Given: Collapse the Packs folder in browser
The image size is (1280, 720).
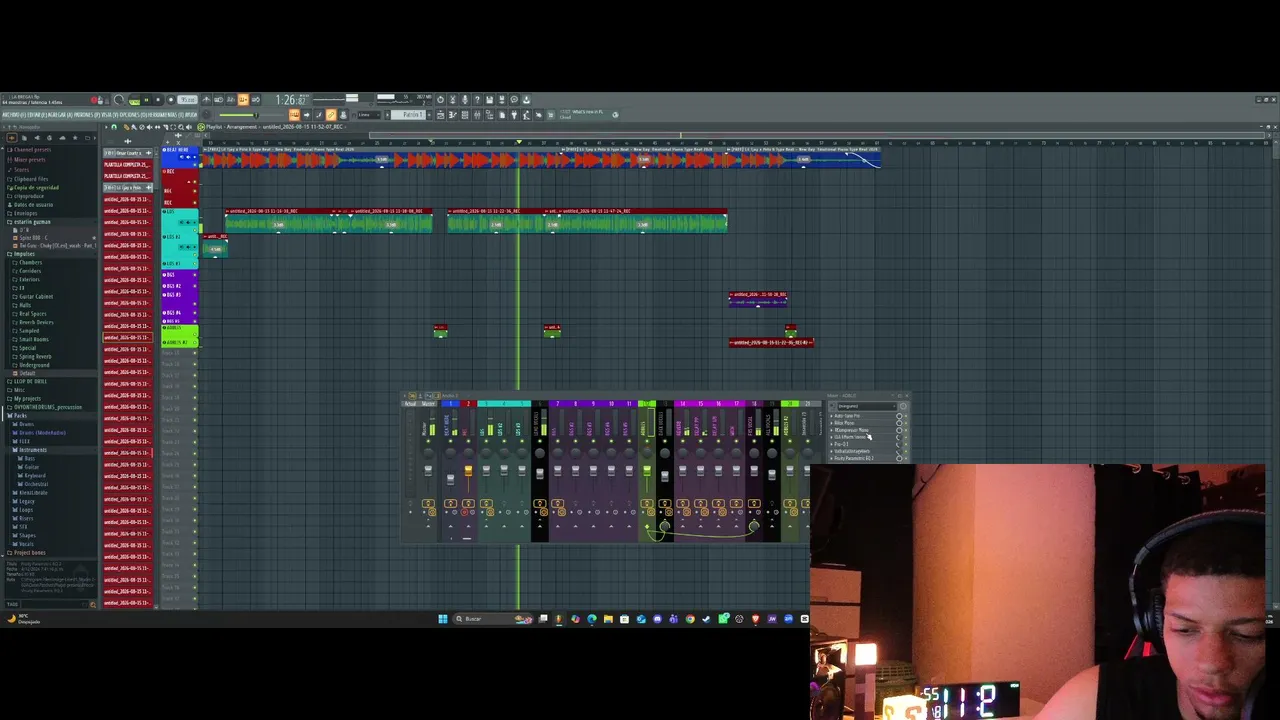Looking at the screenshot, I should click(x=20, y=415).
